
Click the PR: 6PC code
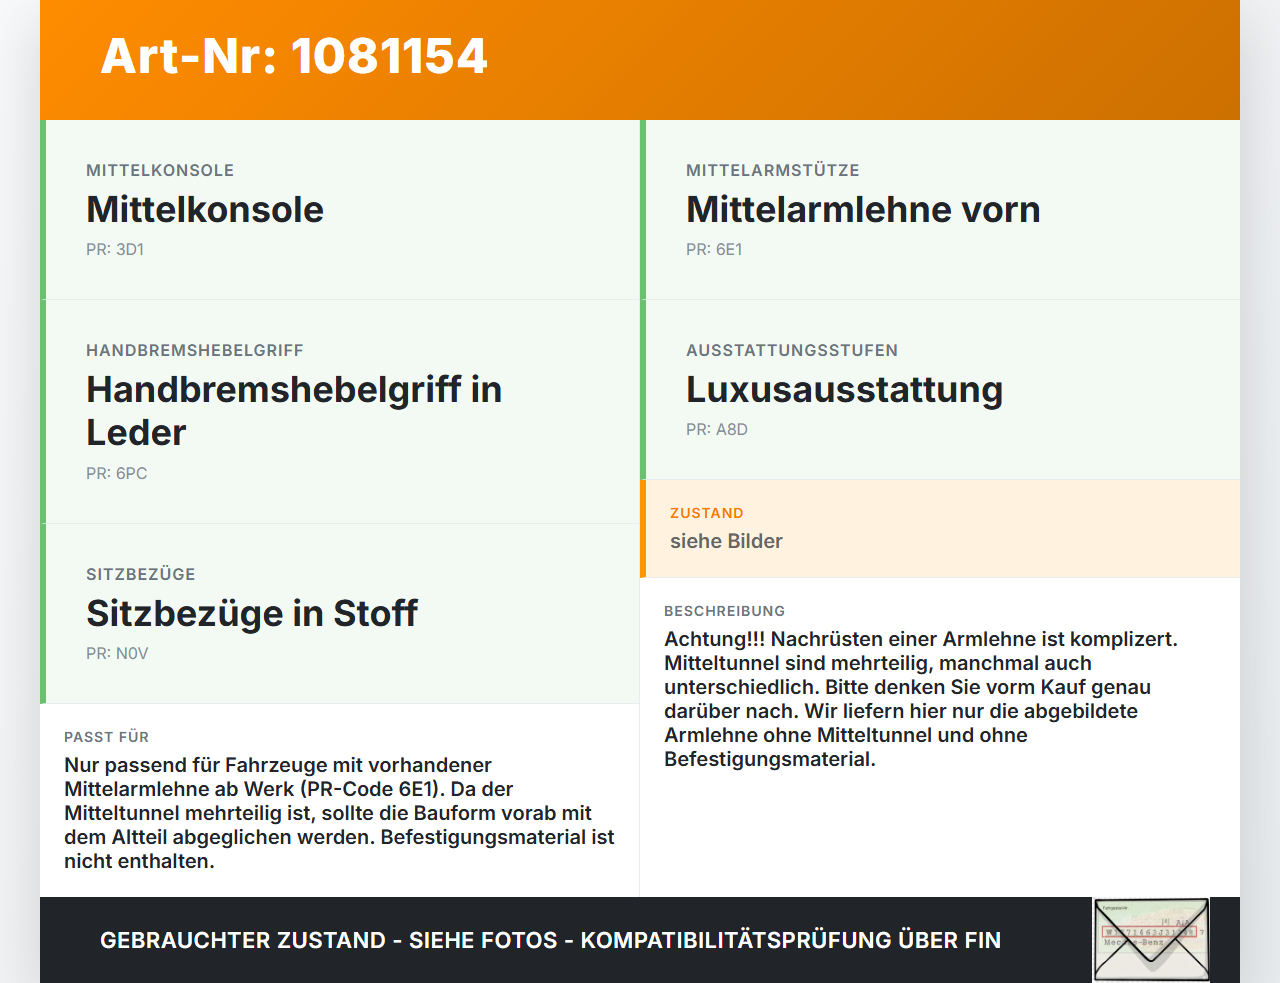(116, 473)
